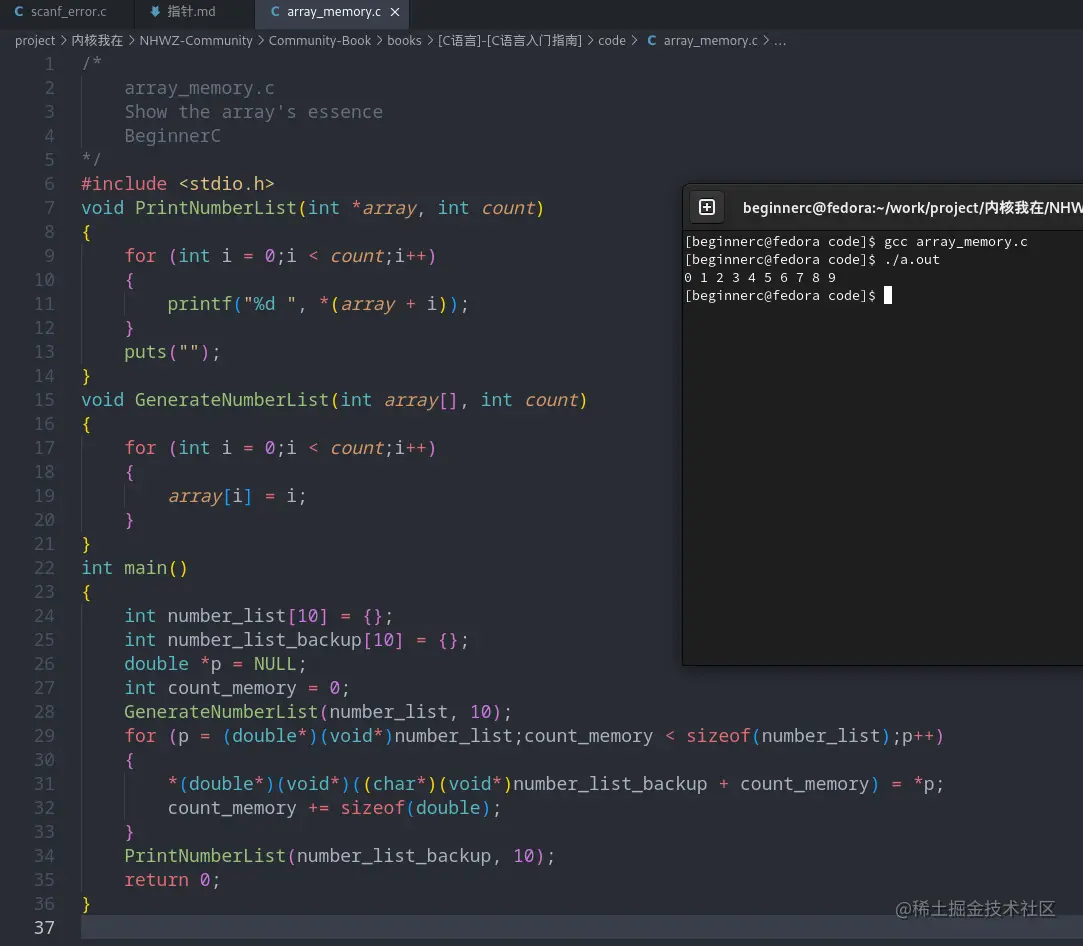The width and height of the screenshot is (1083, 946).
Task: Click the terminal window title text
Action: coord(912,207)
